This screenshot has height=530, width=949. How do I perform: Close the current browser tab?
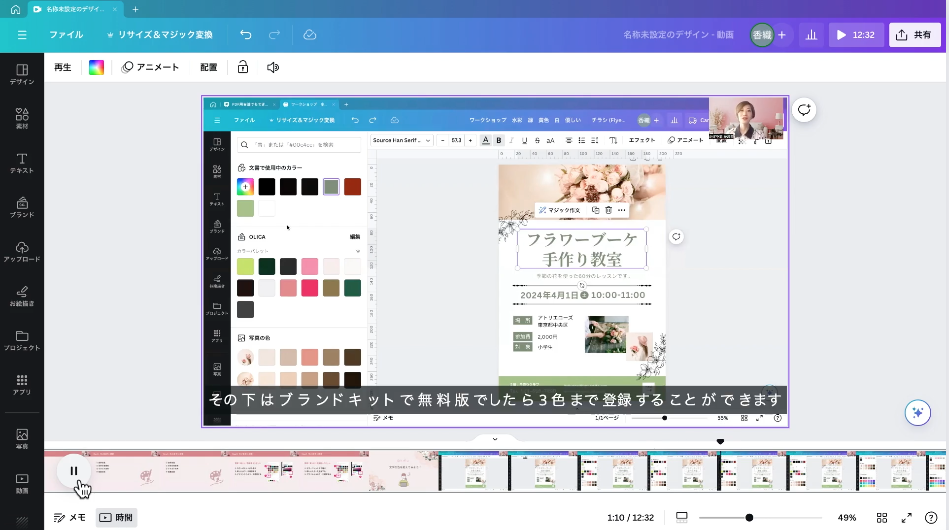115,9
